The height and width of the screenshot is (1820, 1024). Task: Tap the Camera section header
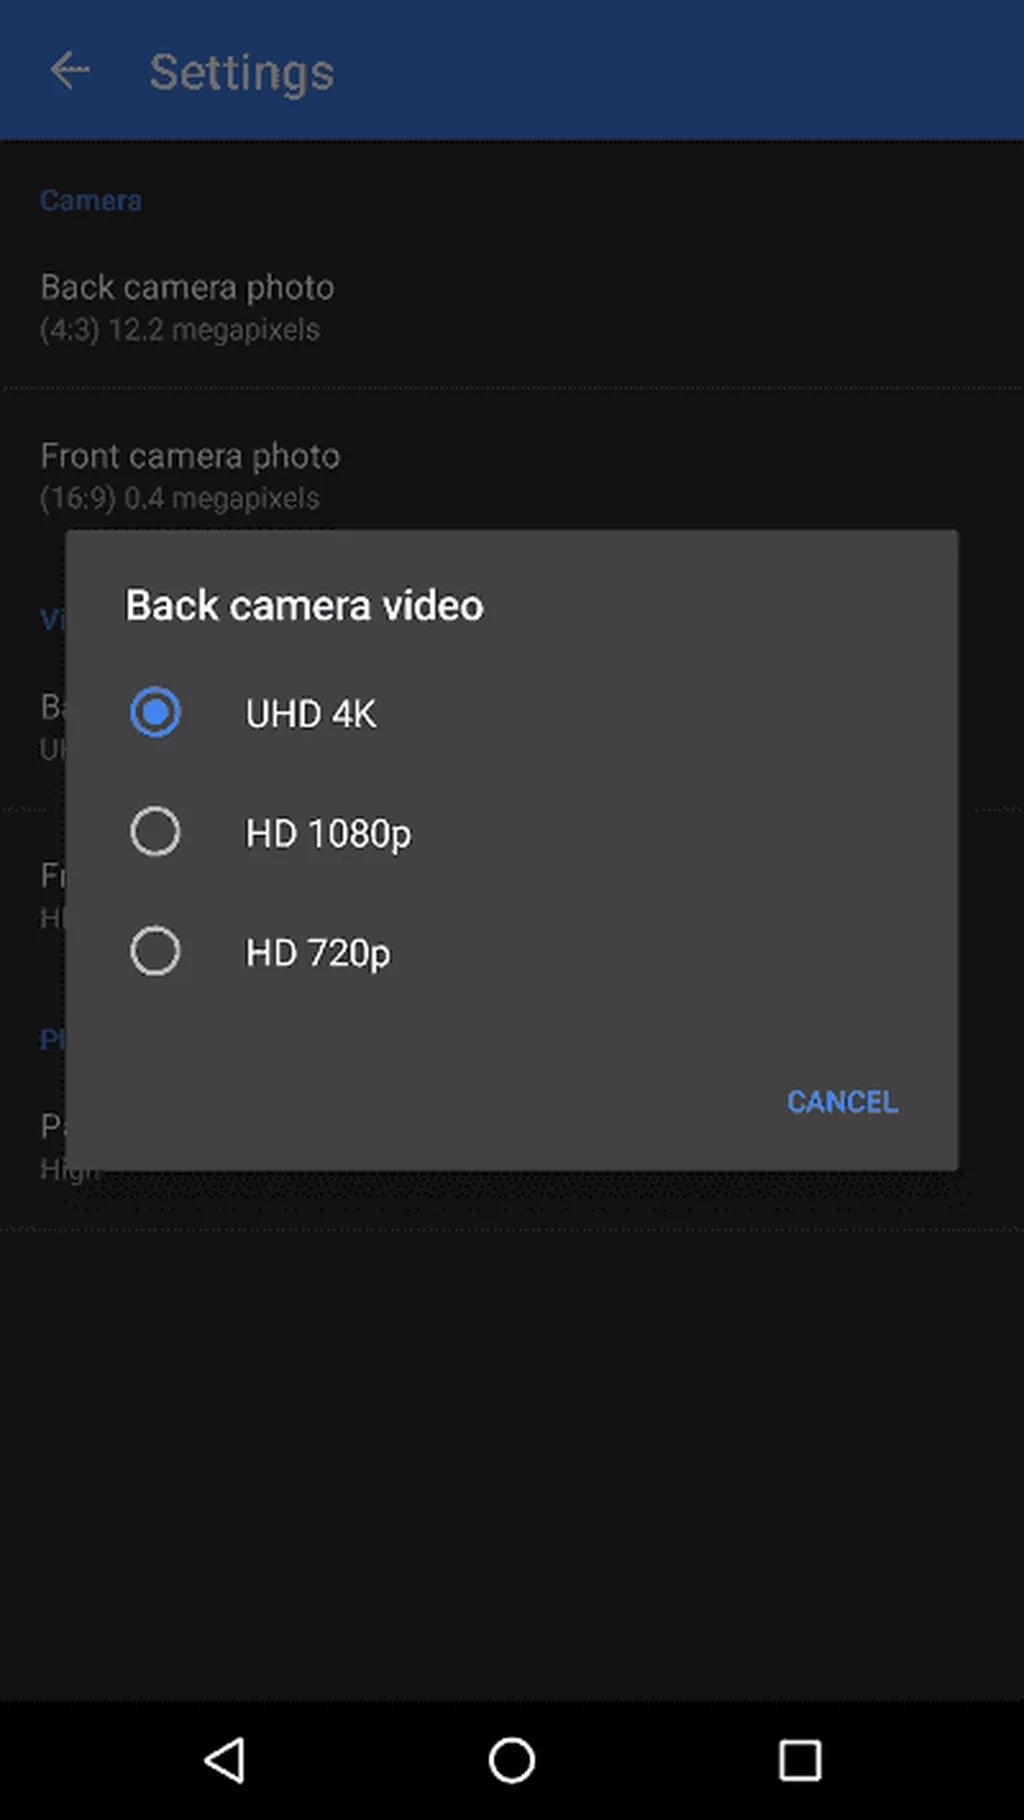tap(90, 201)
